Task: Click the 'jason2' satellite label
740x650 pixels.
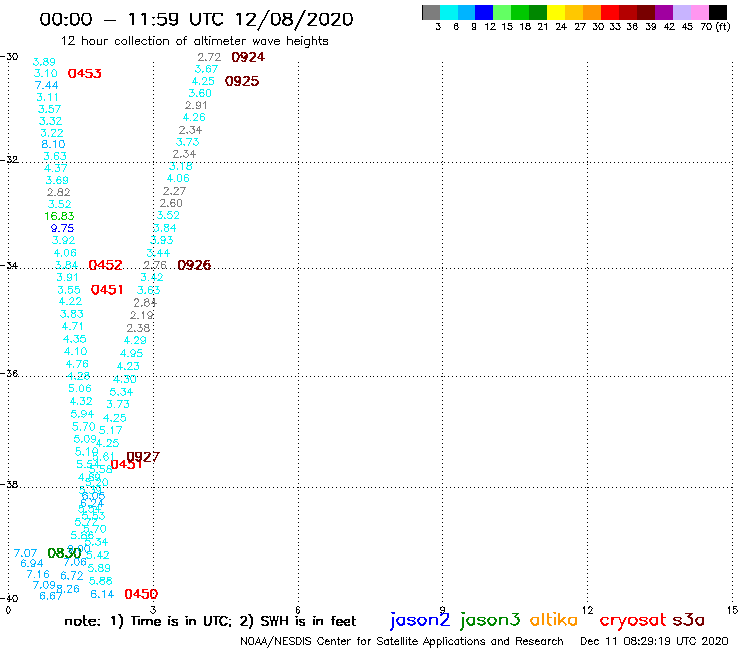Action: click(x=420, y=620)
